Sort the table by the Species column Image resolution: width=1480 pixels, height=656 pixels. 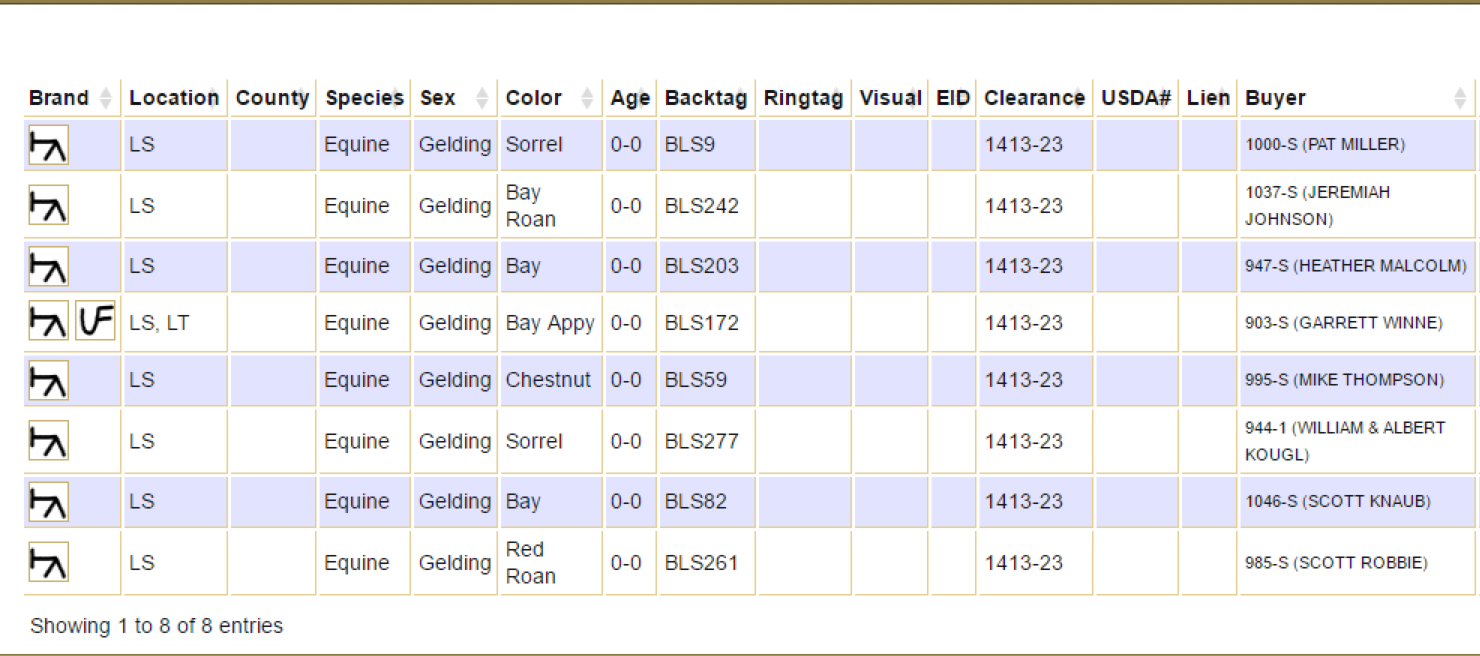click(x=364, y=98)
